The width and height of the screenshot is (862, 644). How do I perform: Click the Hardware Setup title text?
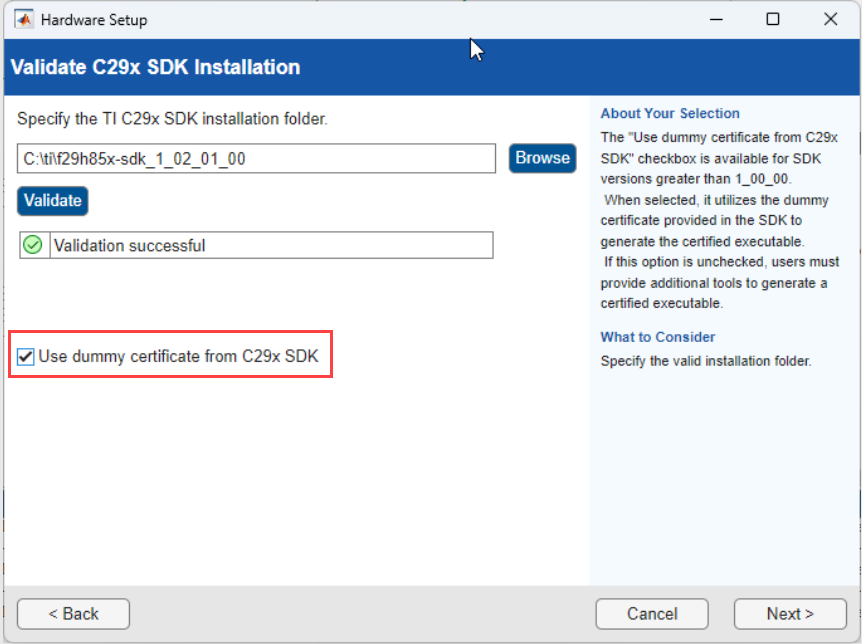click(x=95, y=18)
